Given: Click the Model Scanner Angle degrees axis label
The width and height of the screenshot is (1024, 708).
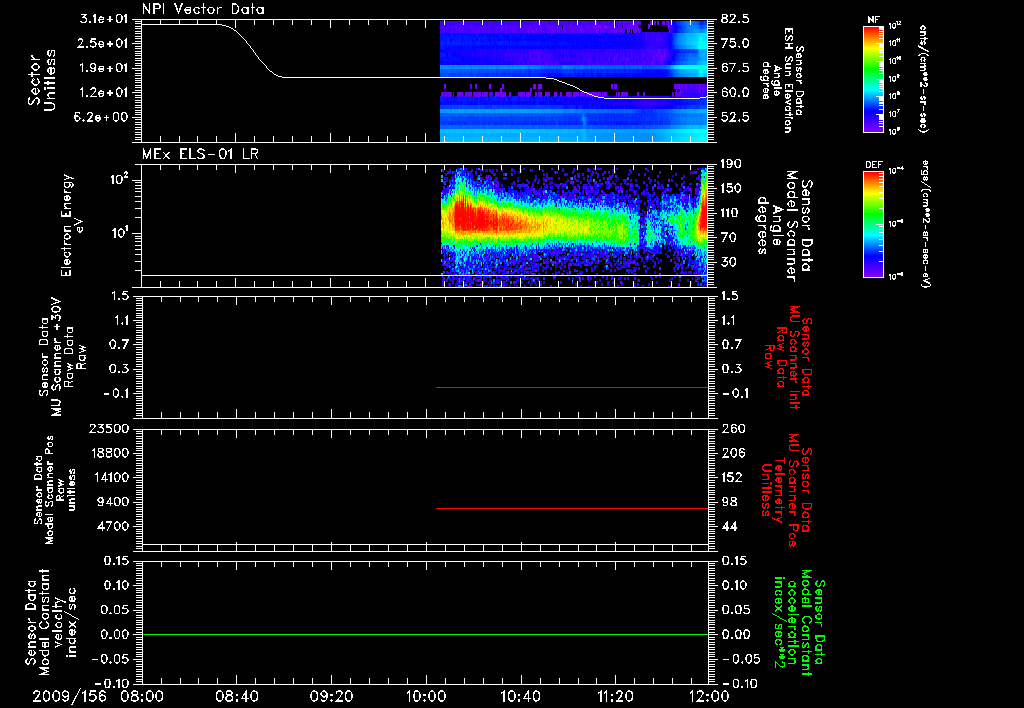Looking at the screenshot, I should (x=784, y=226).
